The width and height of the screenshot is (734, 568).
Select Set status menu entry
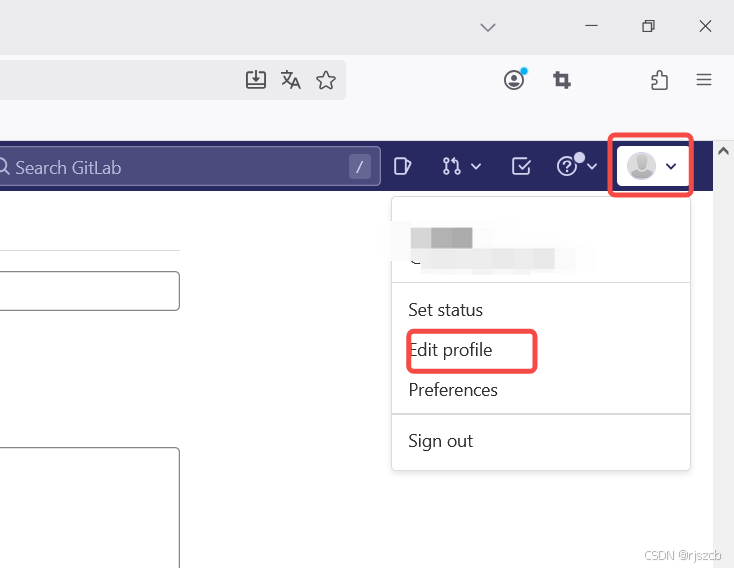445,310
